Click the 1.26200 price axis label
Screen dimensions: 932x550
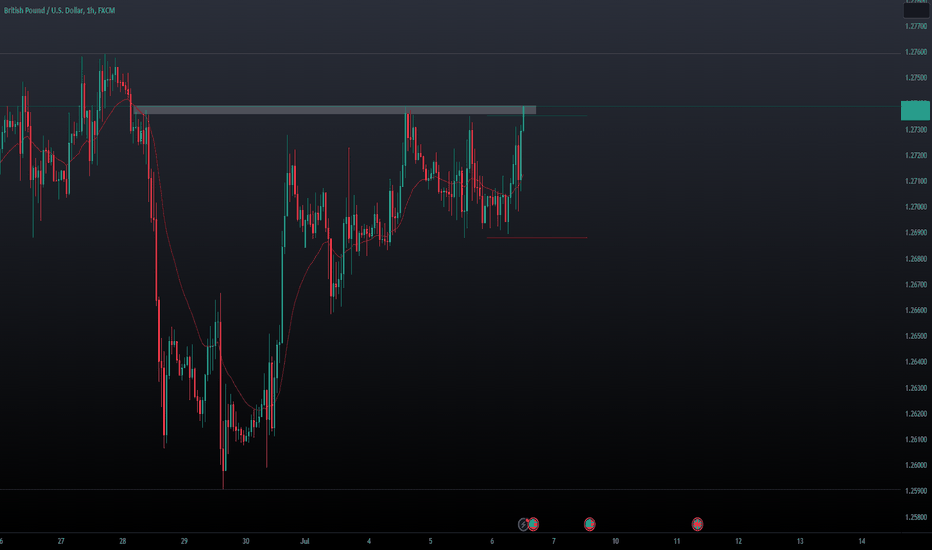pos(916,413)
